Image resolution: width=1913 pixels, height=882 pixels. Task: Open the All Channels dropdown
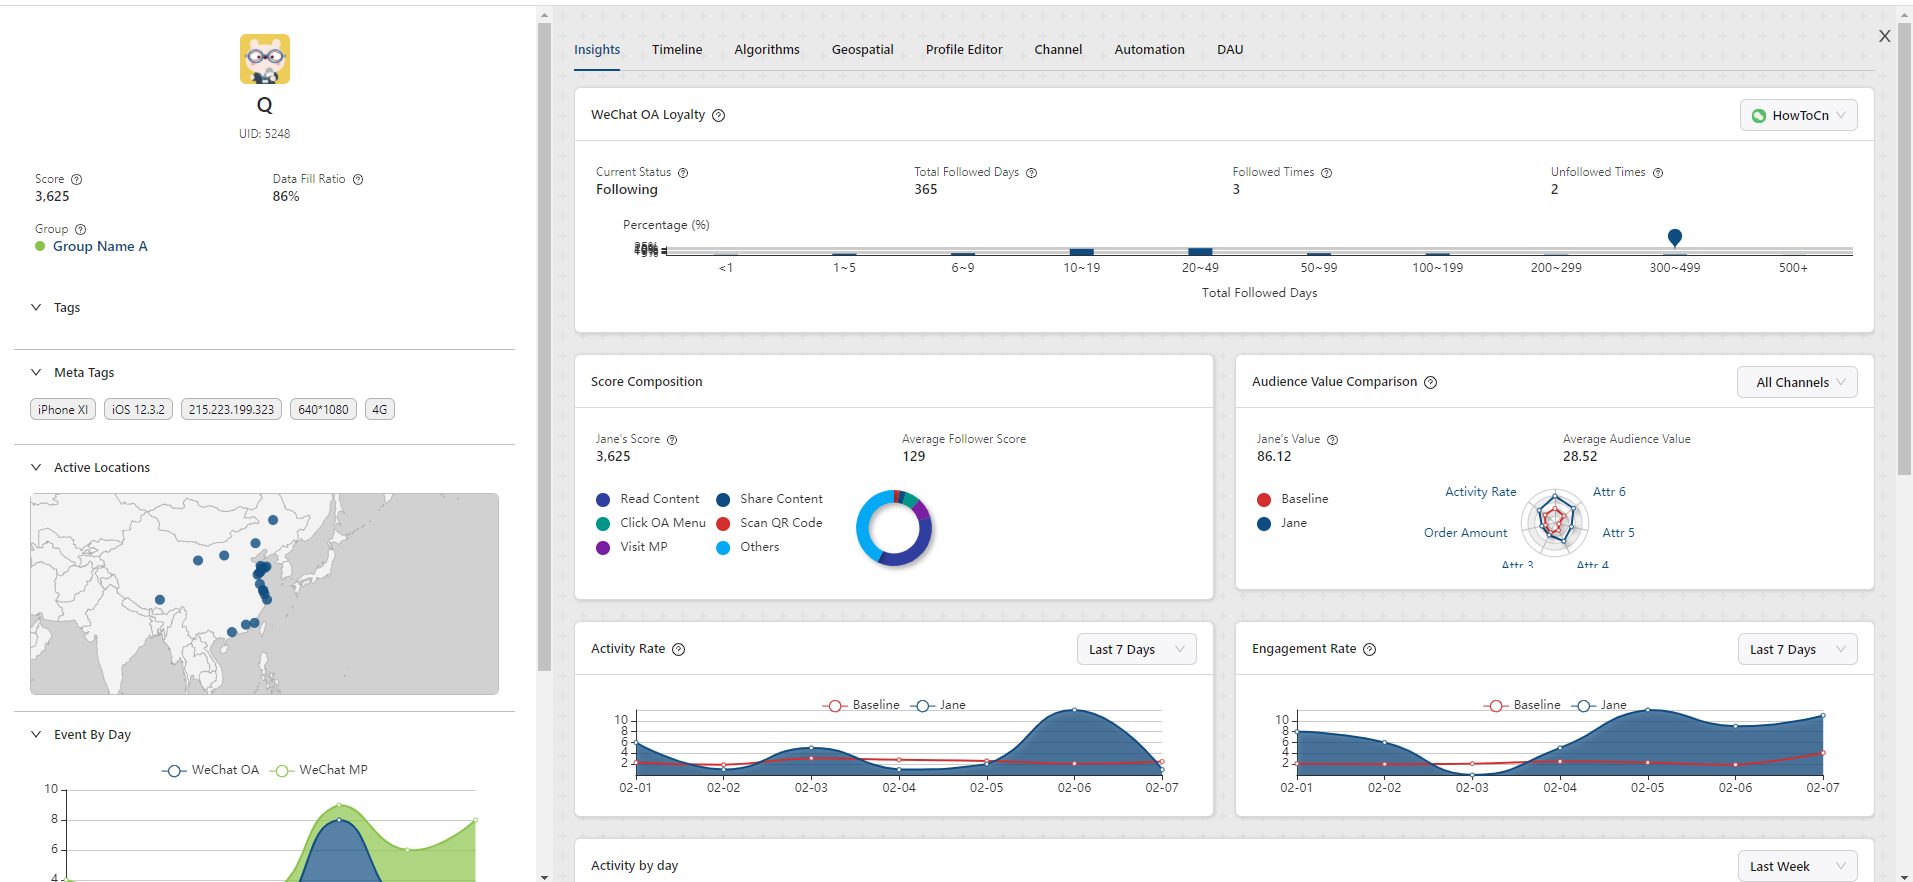[1796, 382]
